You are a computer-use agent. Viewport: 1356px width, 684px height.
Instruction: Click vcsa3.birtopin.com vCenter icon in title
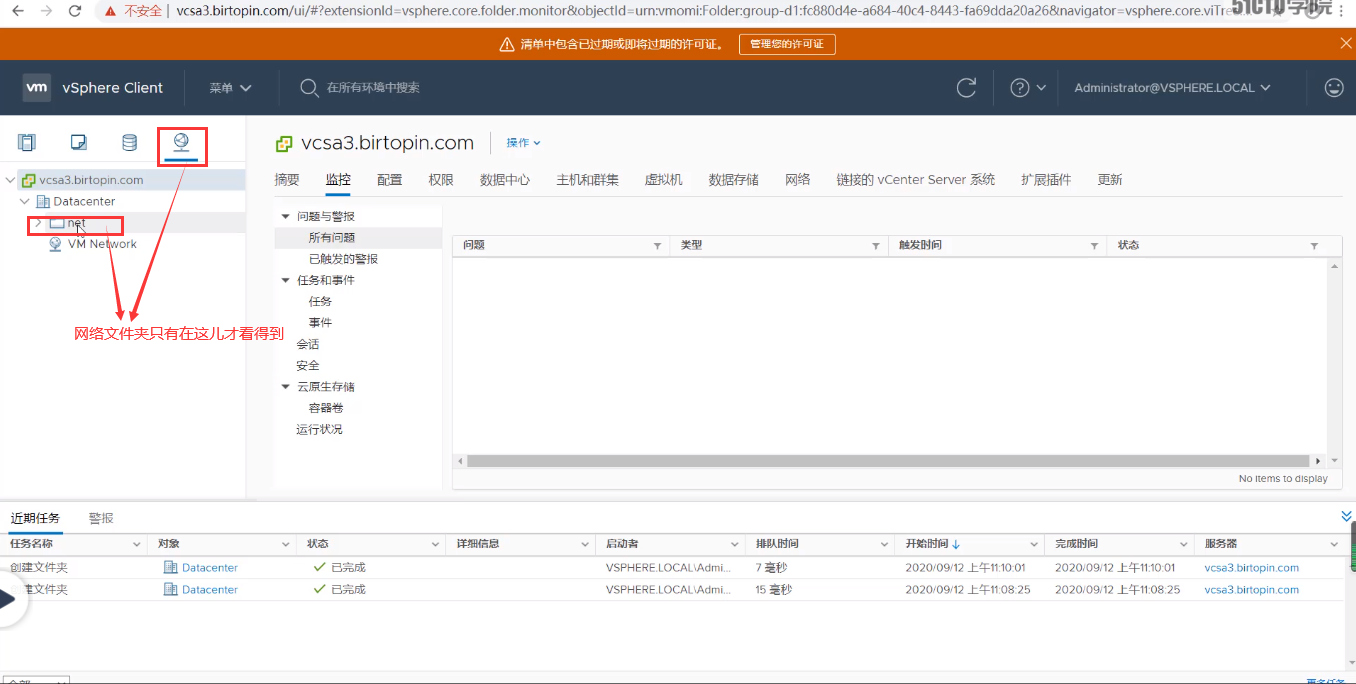[x=285, y=144]
